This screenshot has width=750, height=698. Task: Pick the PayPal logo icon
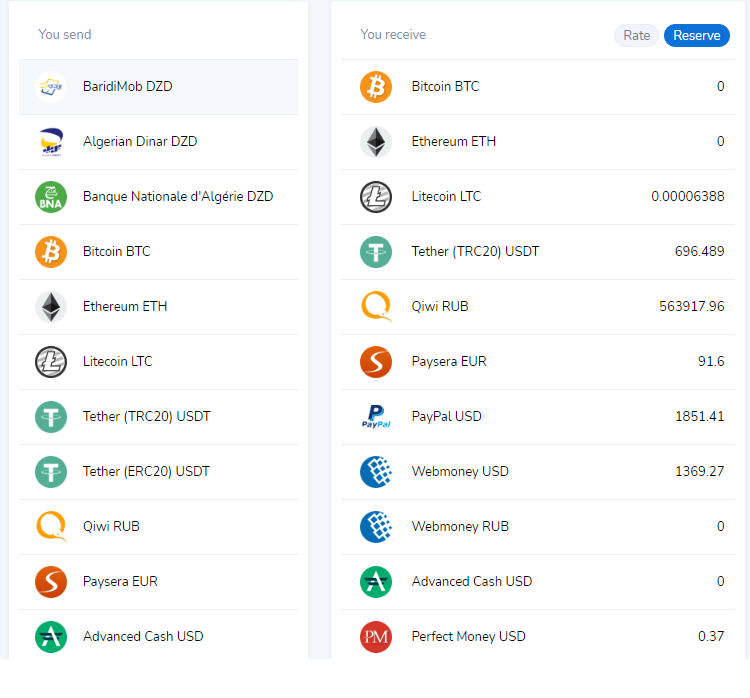pos(376,417)
